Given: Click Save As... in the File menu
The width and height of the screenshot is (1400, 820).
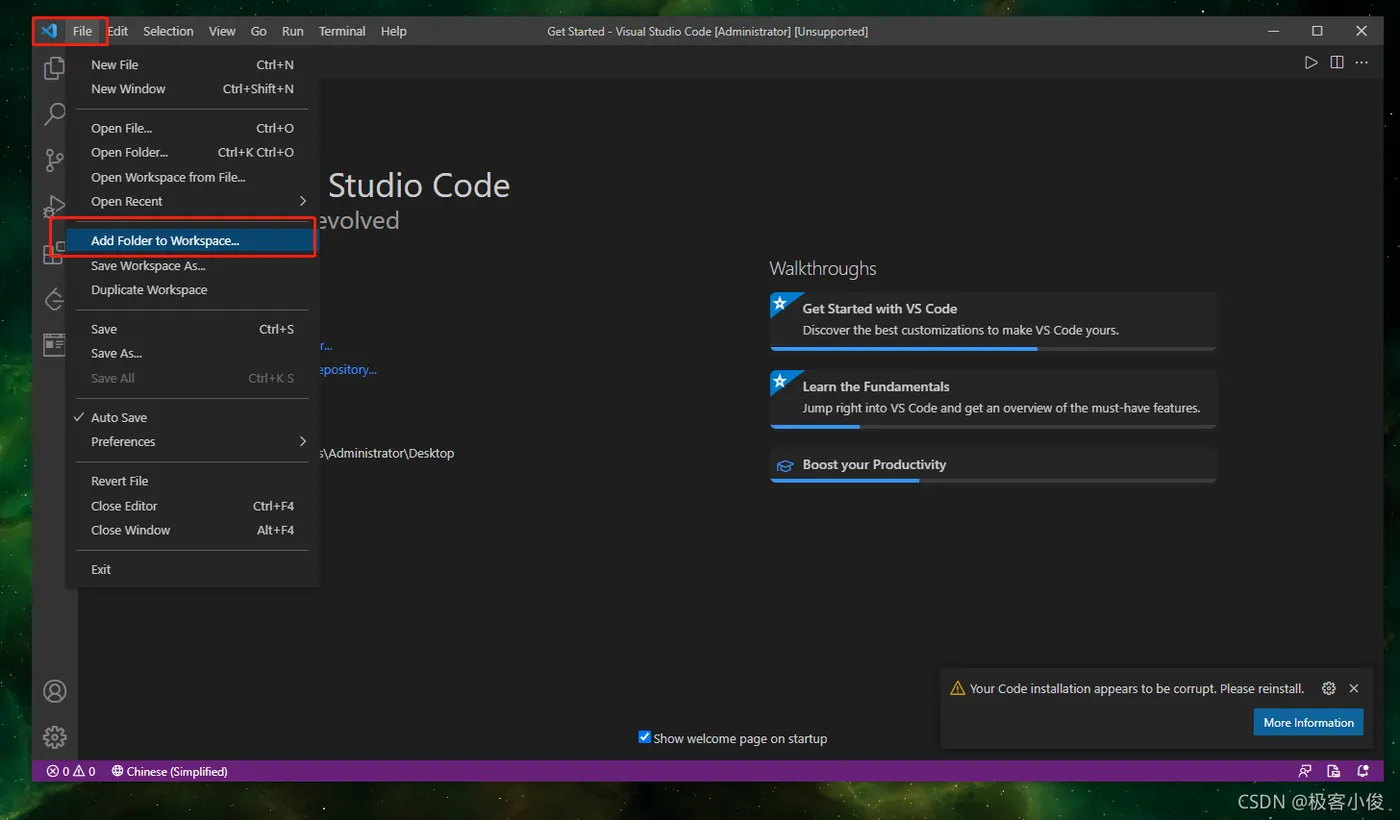Looking at the screenshot, I should pyautogui.click(x=193, y=353).
